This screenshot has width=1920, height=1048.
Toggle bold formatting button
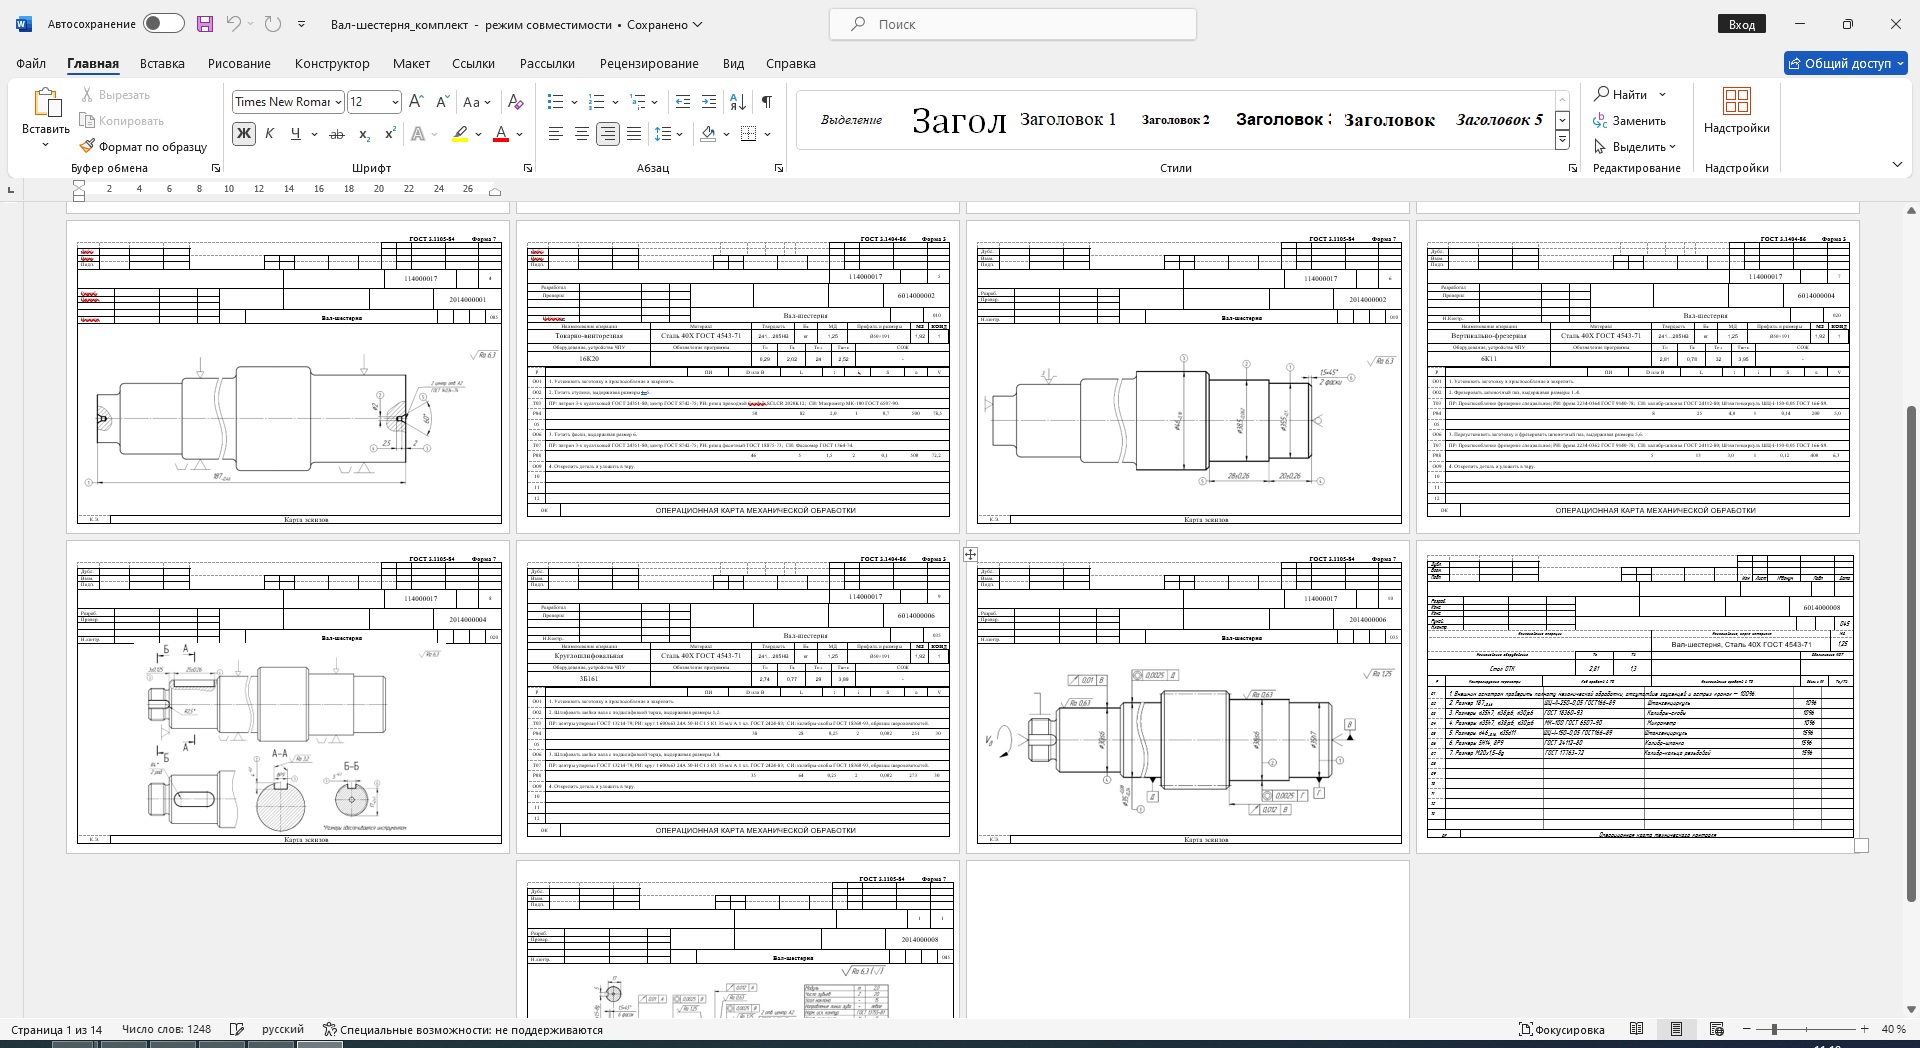tap(243, 134)
